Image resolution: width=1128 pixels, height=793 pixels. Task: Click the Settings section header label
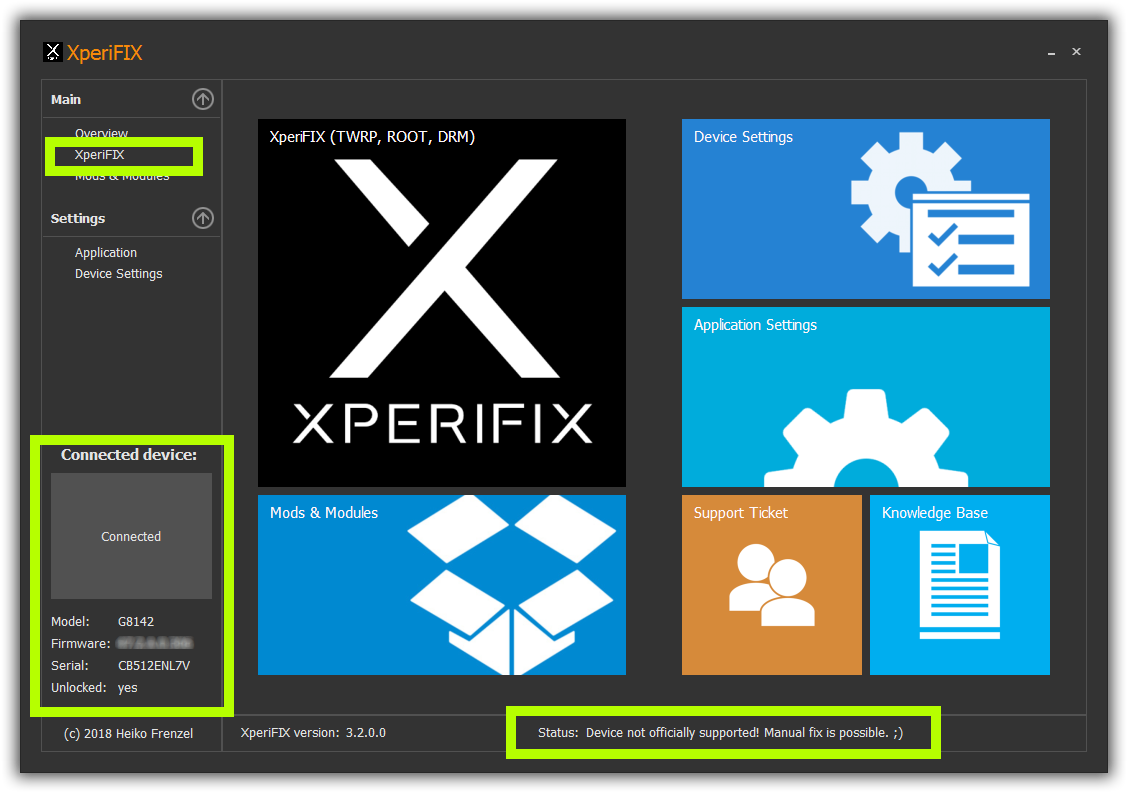78,218
